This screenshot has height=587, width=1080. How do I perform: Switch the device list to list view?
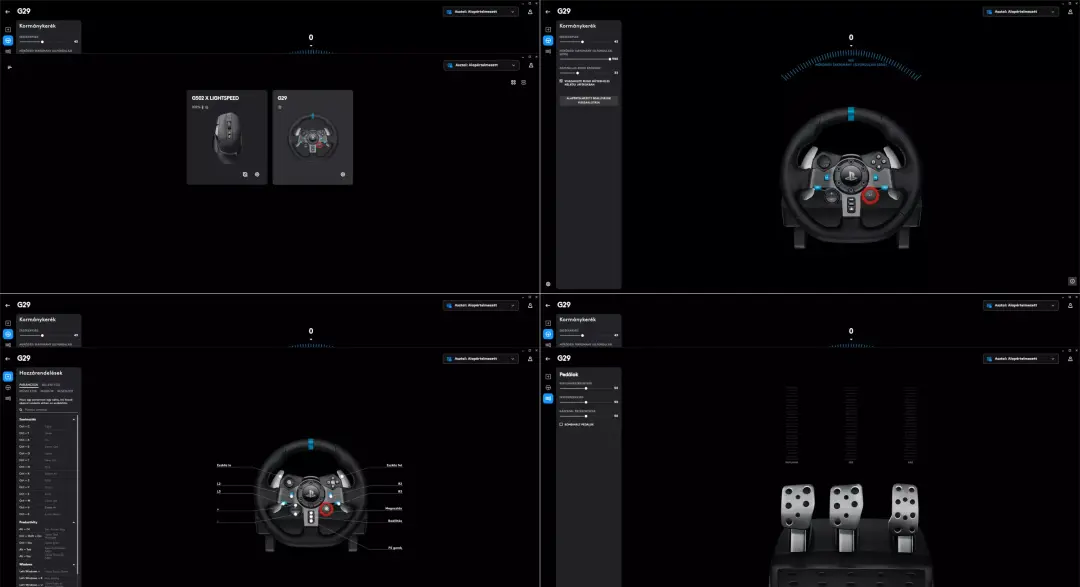[x=523, y=83]
